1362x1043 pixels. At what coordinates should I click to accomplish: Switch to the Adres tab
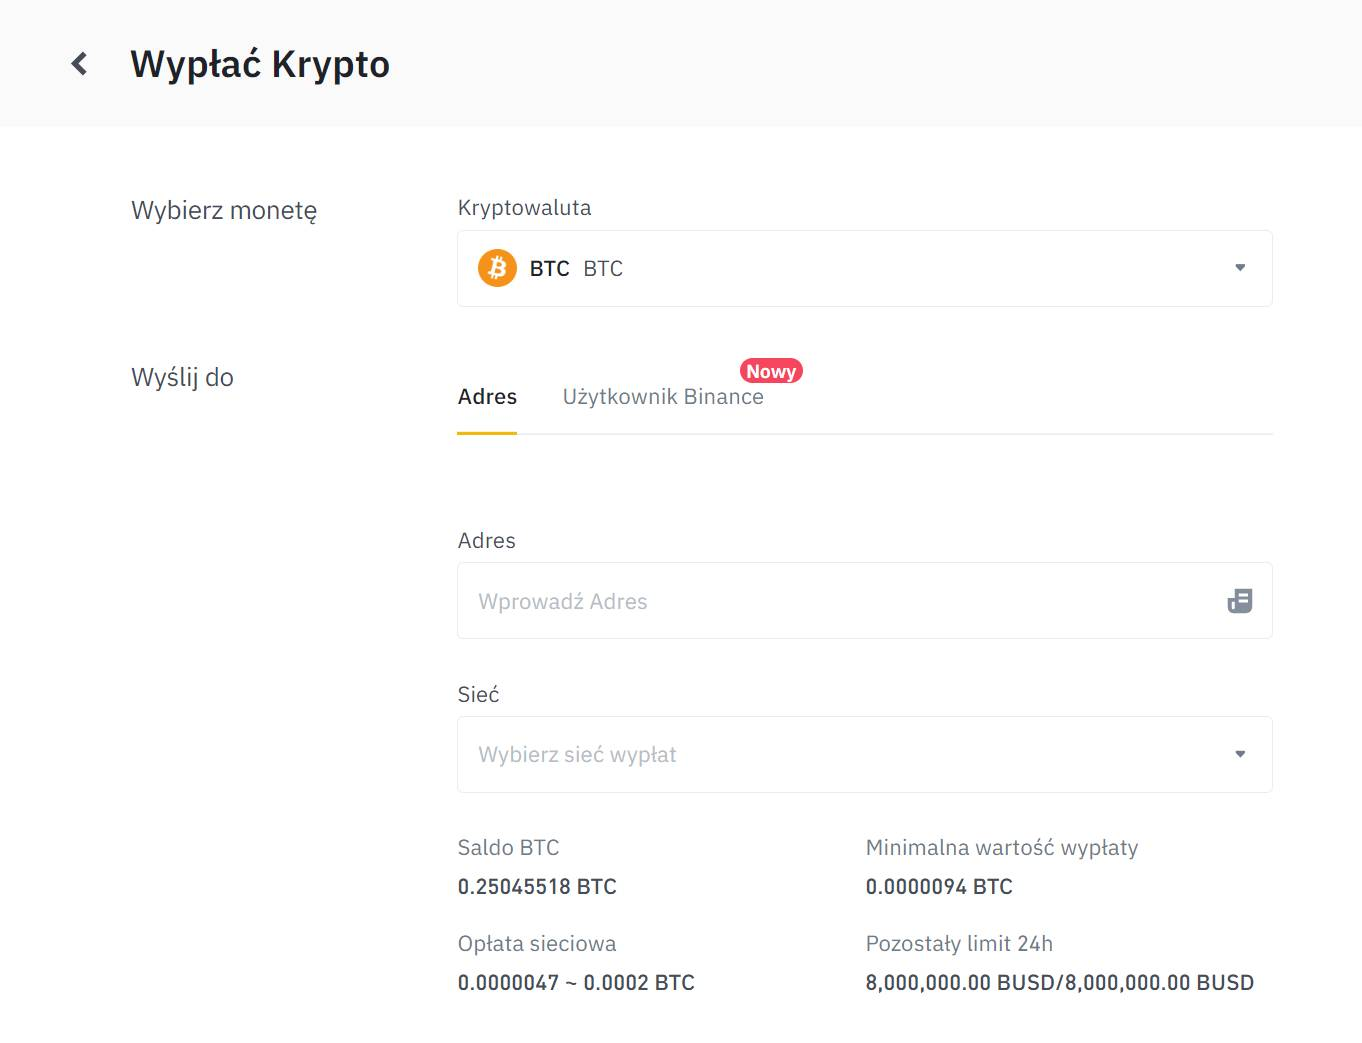pos(487,397)
